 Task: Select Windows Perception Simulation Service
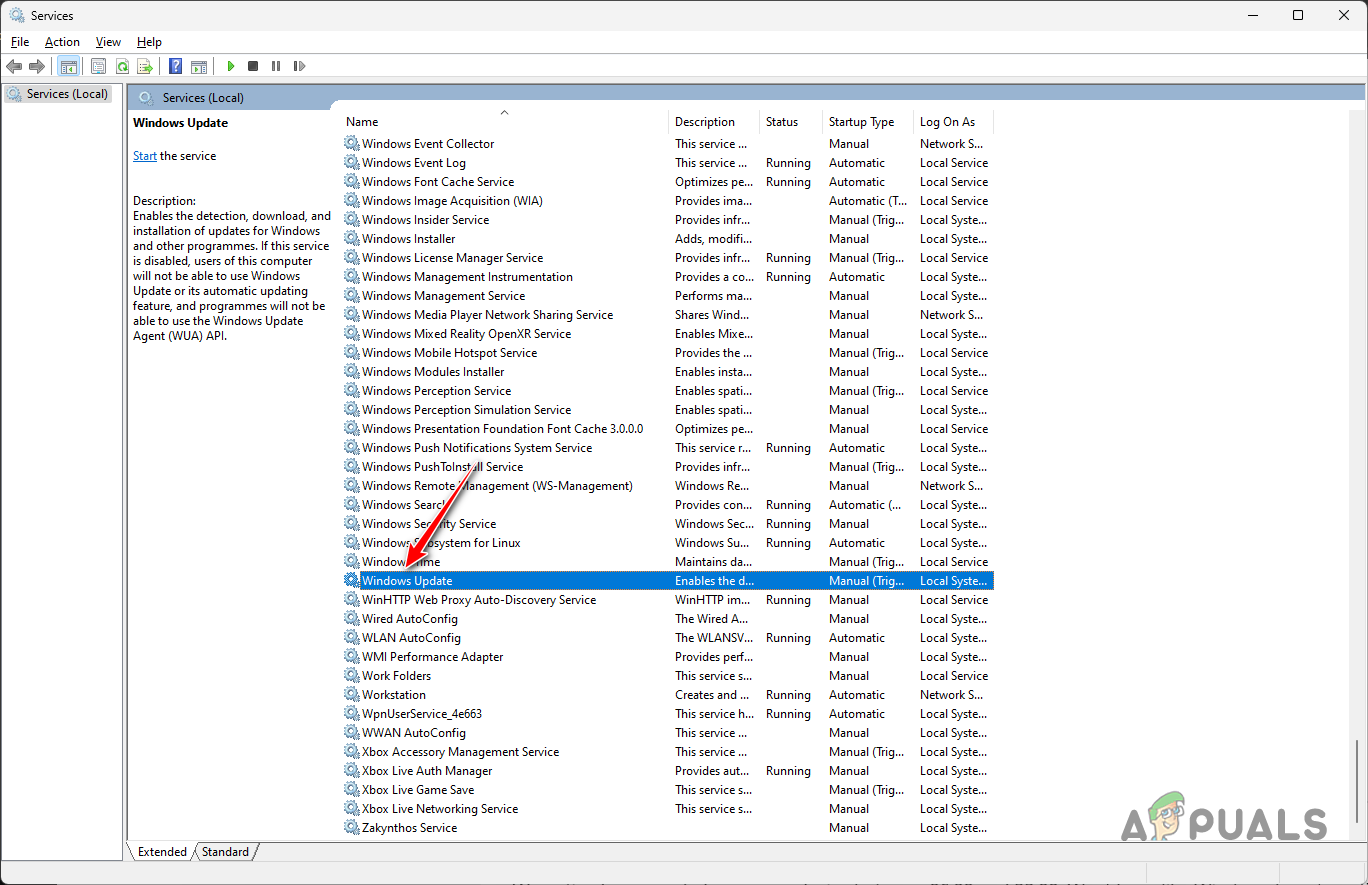[667, 410]
